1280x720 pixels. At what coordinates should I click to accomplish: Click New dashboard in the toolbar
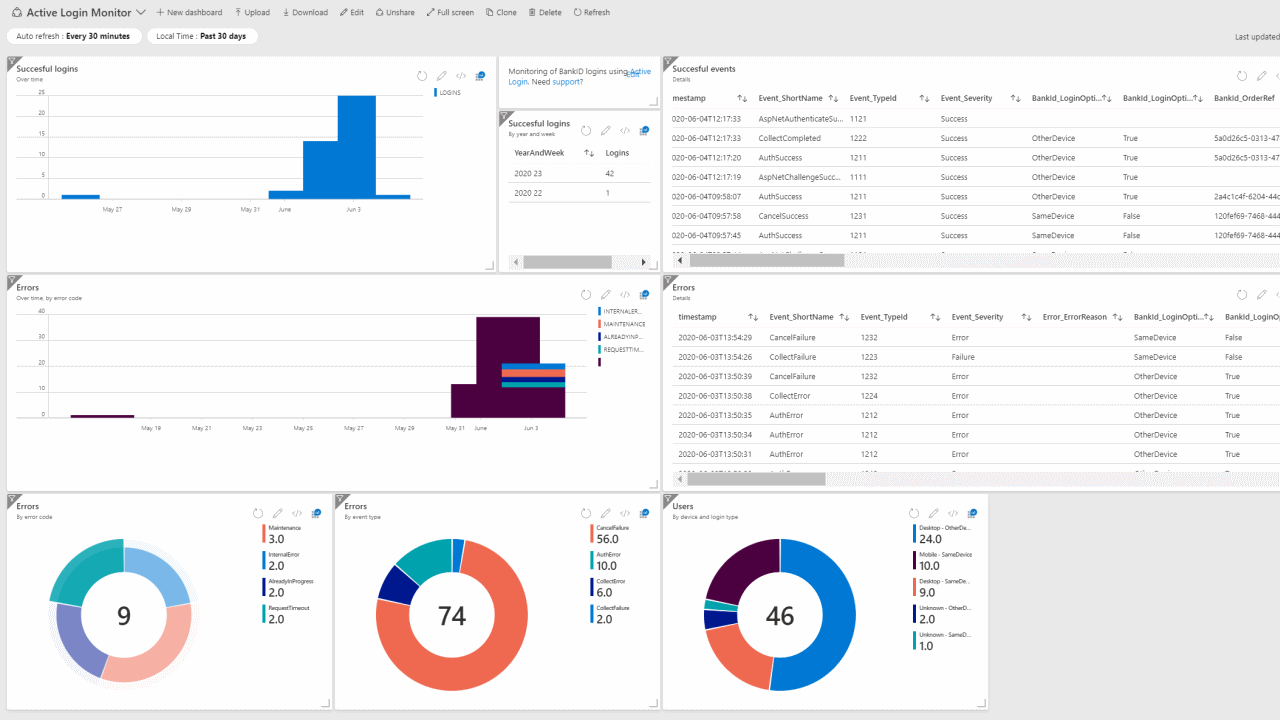189,12
